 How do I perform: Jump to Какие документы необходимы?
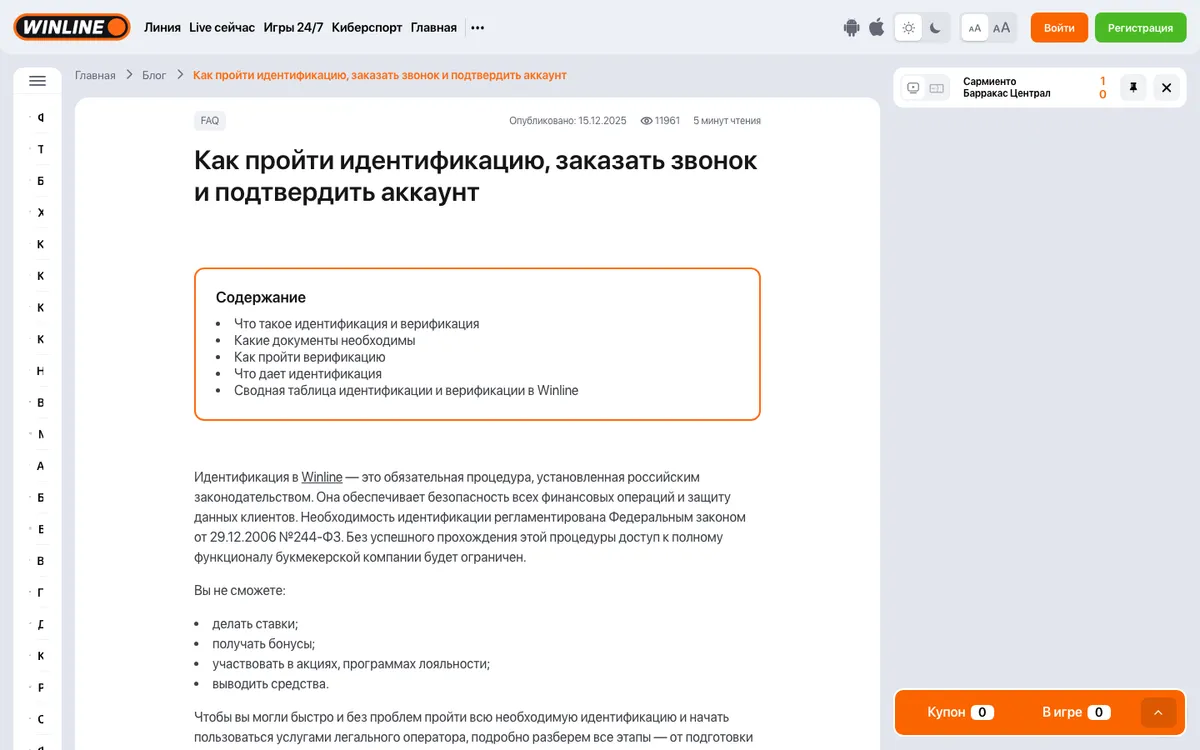click(x=324, y=340)
